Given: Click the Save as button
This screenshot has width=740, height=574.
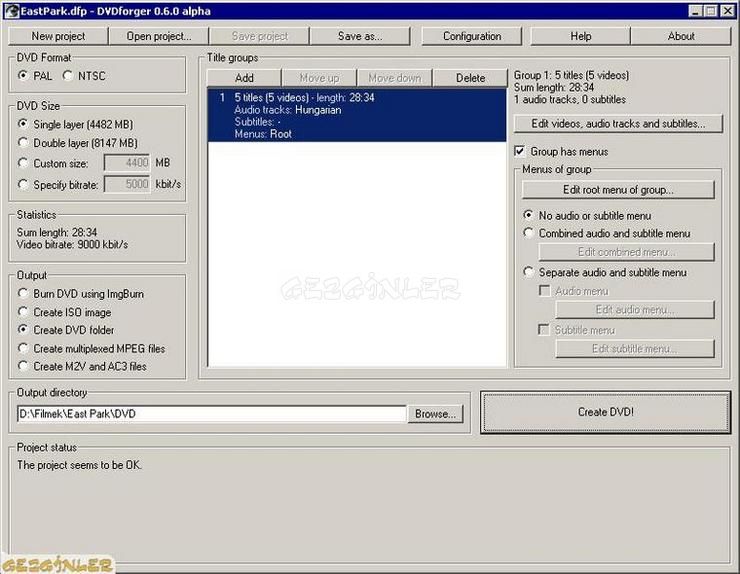Looking at the screenshot, I should (359, 36).
